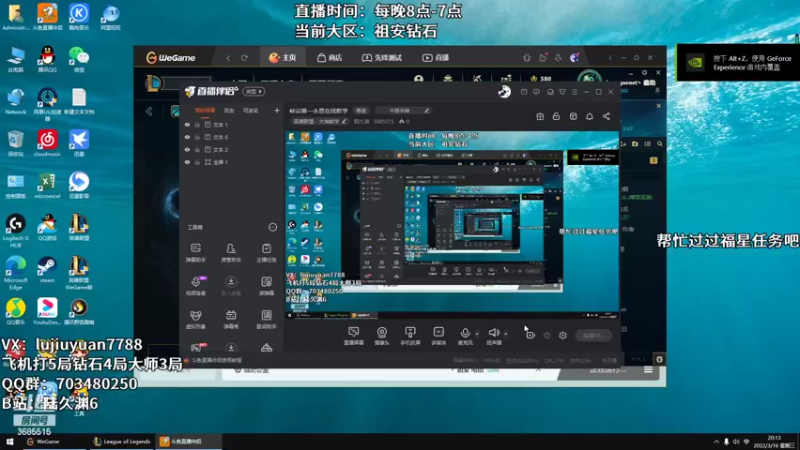Screen dimensions: 800x450
Task: Open the Windows Start menu
Action: [x=9, y=442]
